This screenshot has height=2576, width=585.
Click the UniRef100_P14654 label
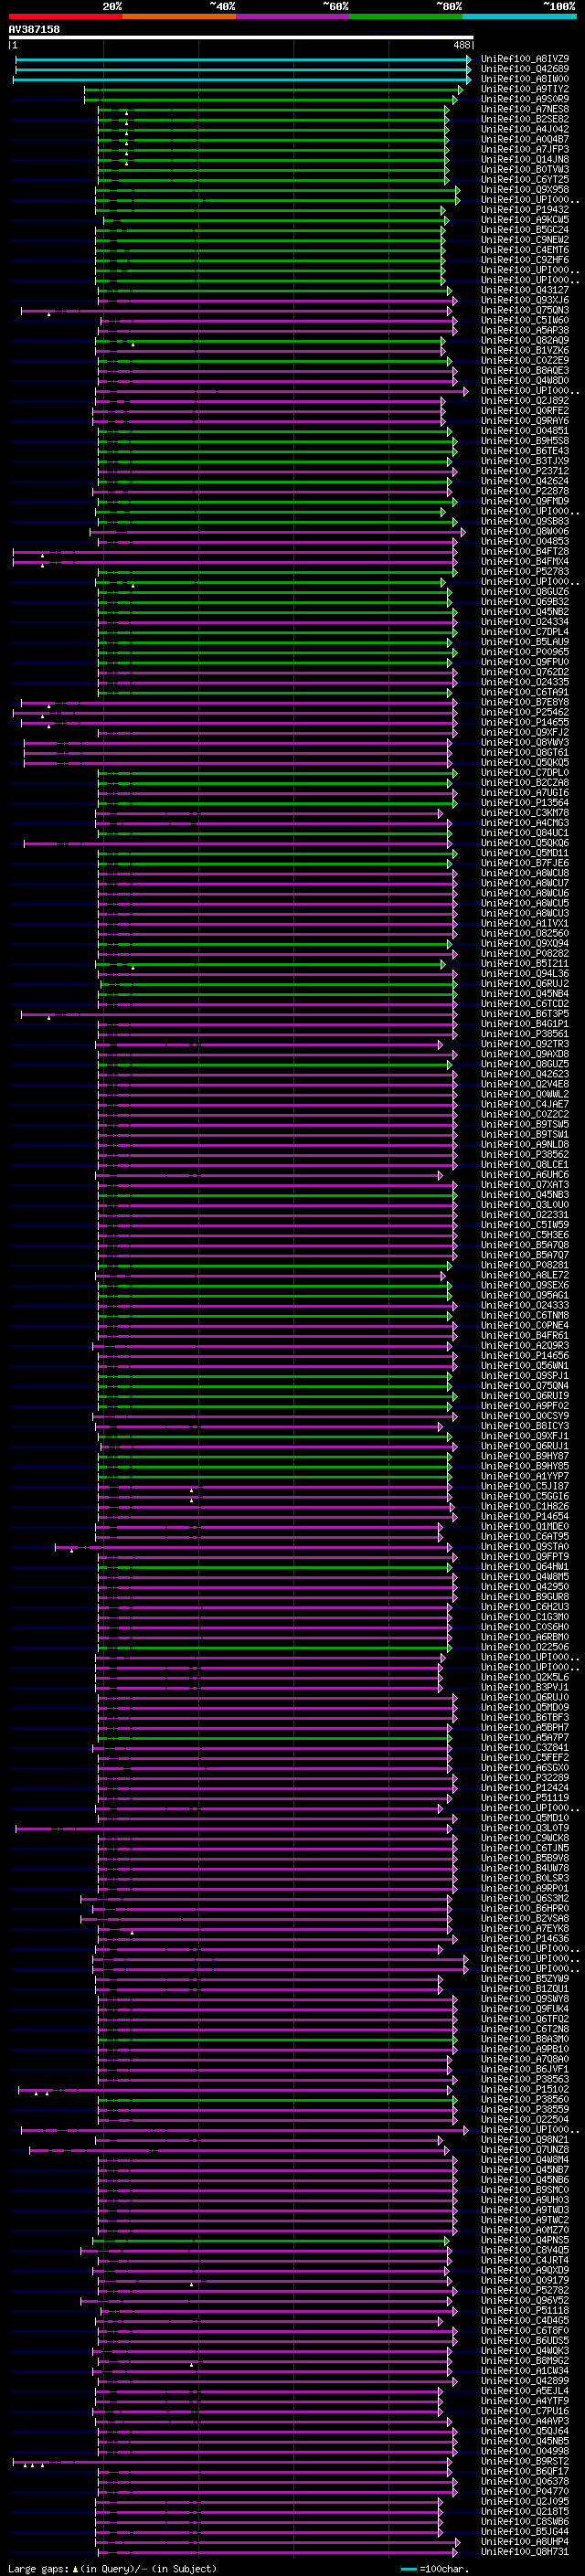525,1516
